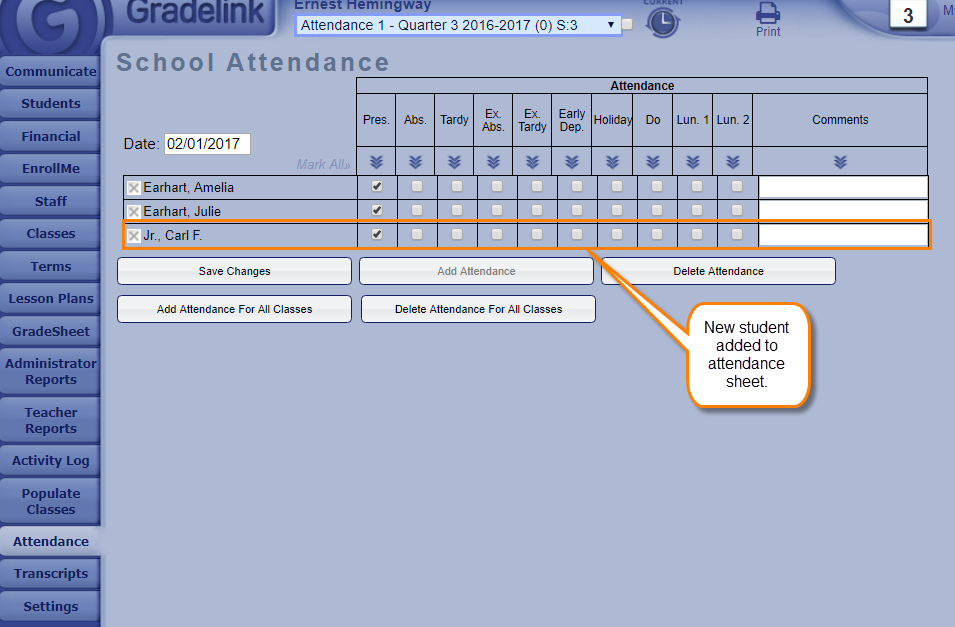Click the Save Changes button
This screenshot has height=627, width=955.
(234, 271)
